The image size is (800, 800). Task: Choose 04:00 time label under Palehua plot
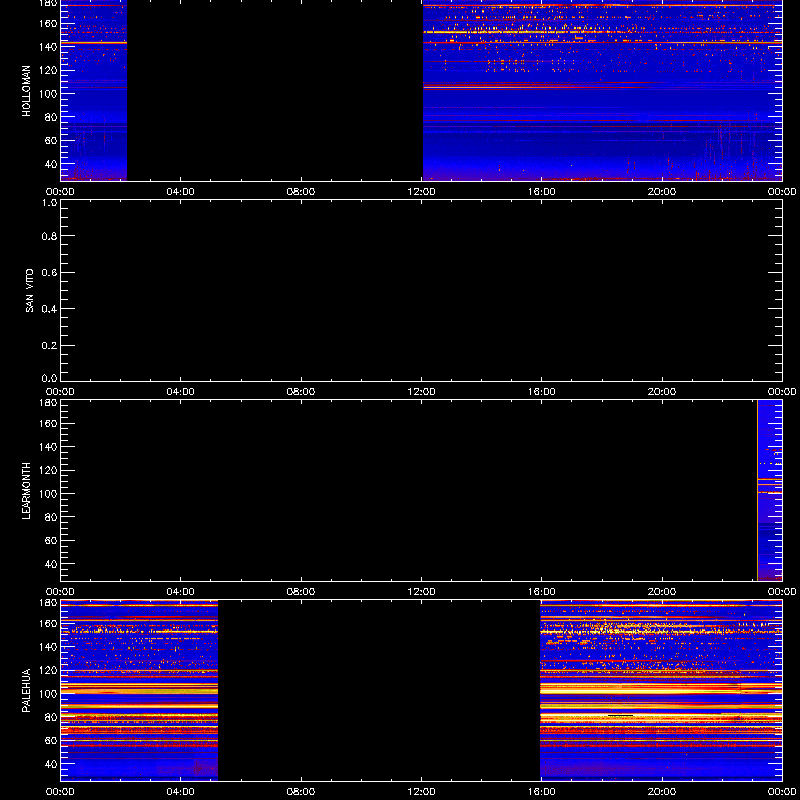pyautogui.click(x=181, y=792)
